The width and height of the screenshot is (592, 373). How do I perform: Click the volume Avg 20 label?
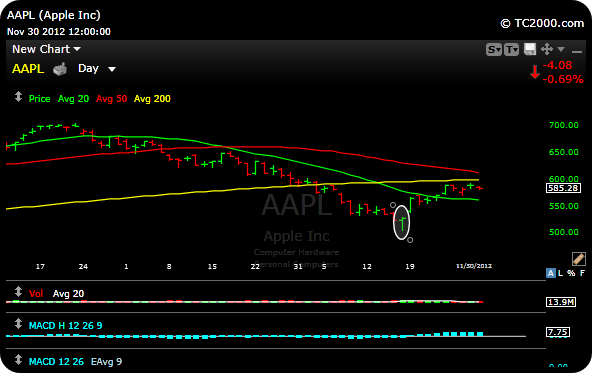(x=68, y=293)
